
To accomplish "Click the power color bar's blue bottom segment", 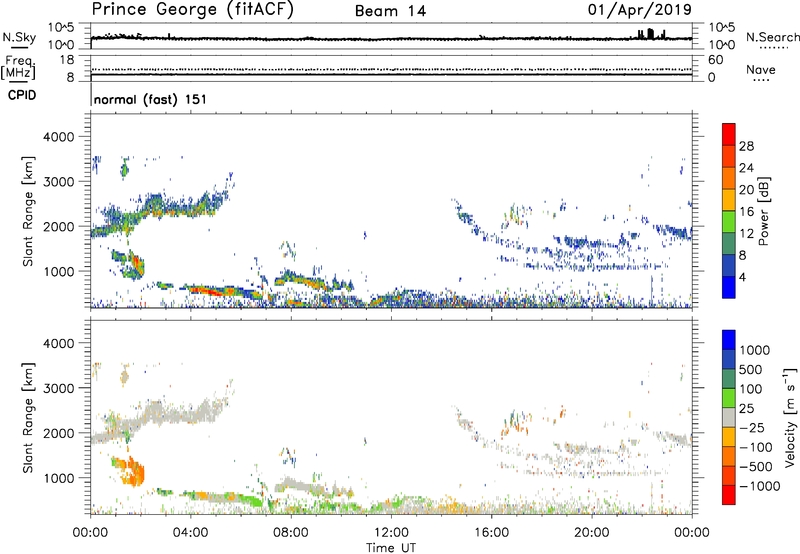I will coord(729,287).
